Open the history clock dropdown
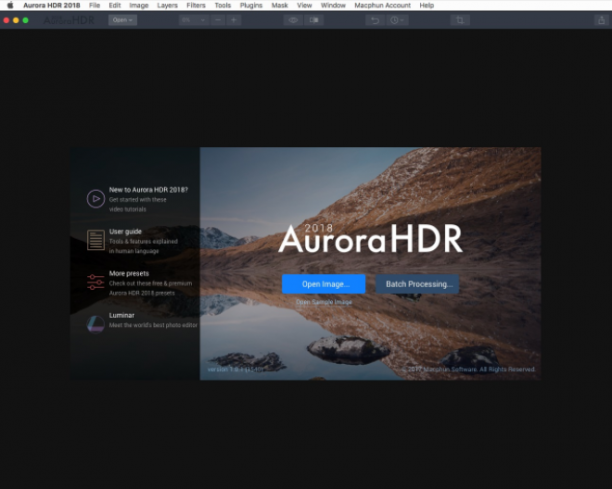The height and width of the screenshot is (489, 612). (x=397, y=20)
